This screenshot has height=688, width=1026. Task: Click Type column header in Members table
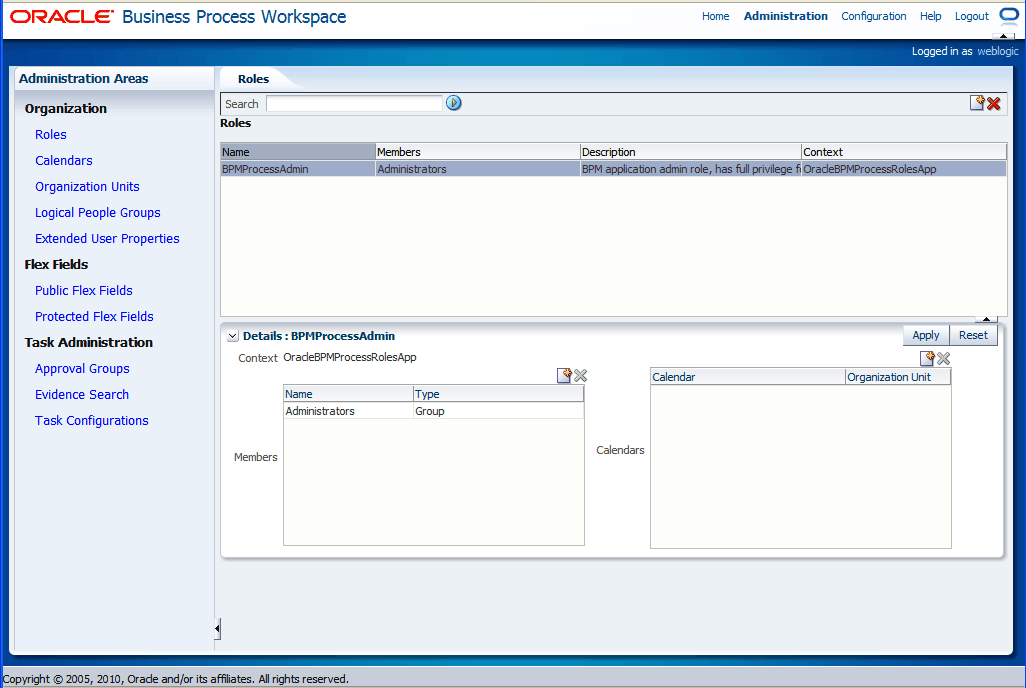point(498,394)
